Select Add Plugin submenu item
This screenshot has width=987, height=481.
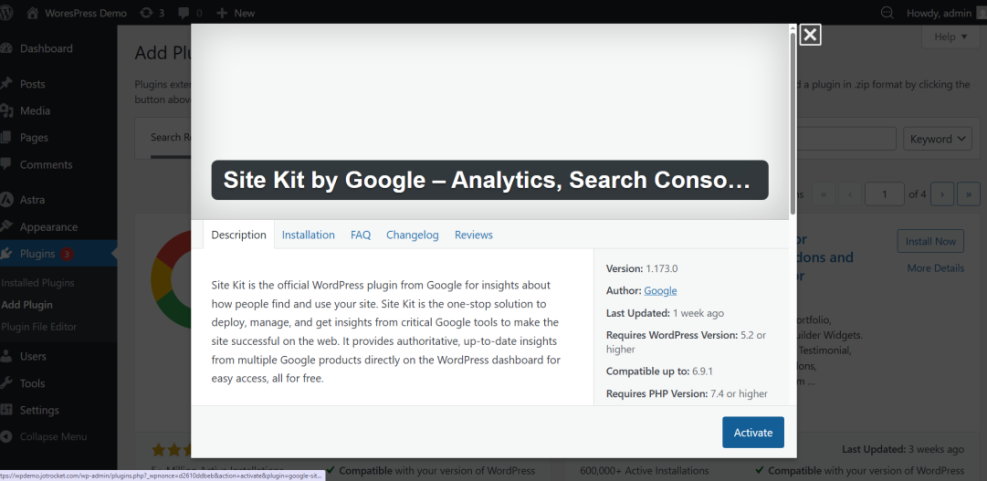coord(27,305)
